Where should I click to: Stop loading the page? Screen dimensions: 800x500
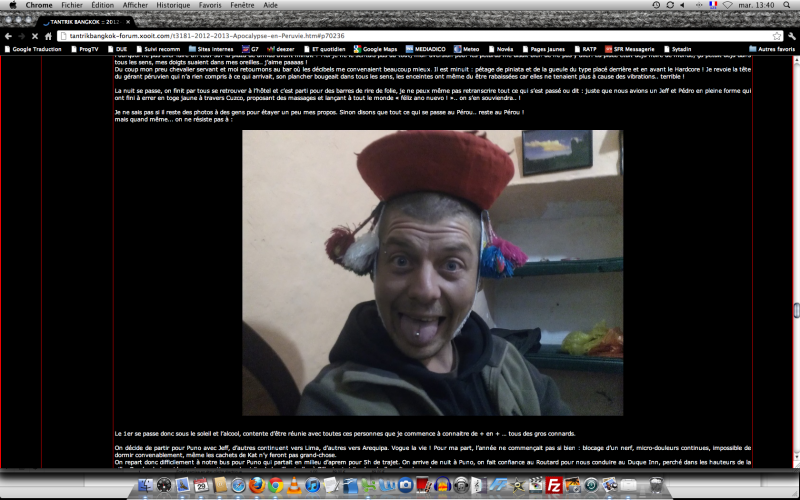[x=35, y=36]
